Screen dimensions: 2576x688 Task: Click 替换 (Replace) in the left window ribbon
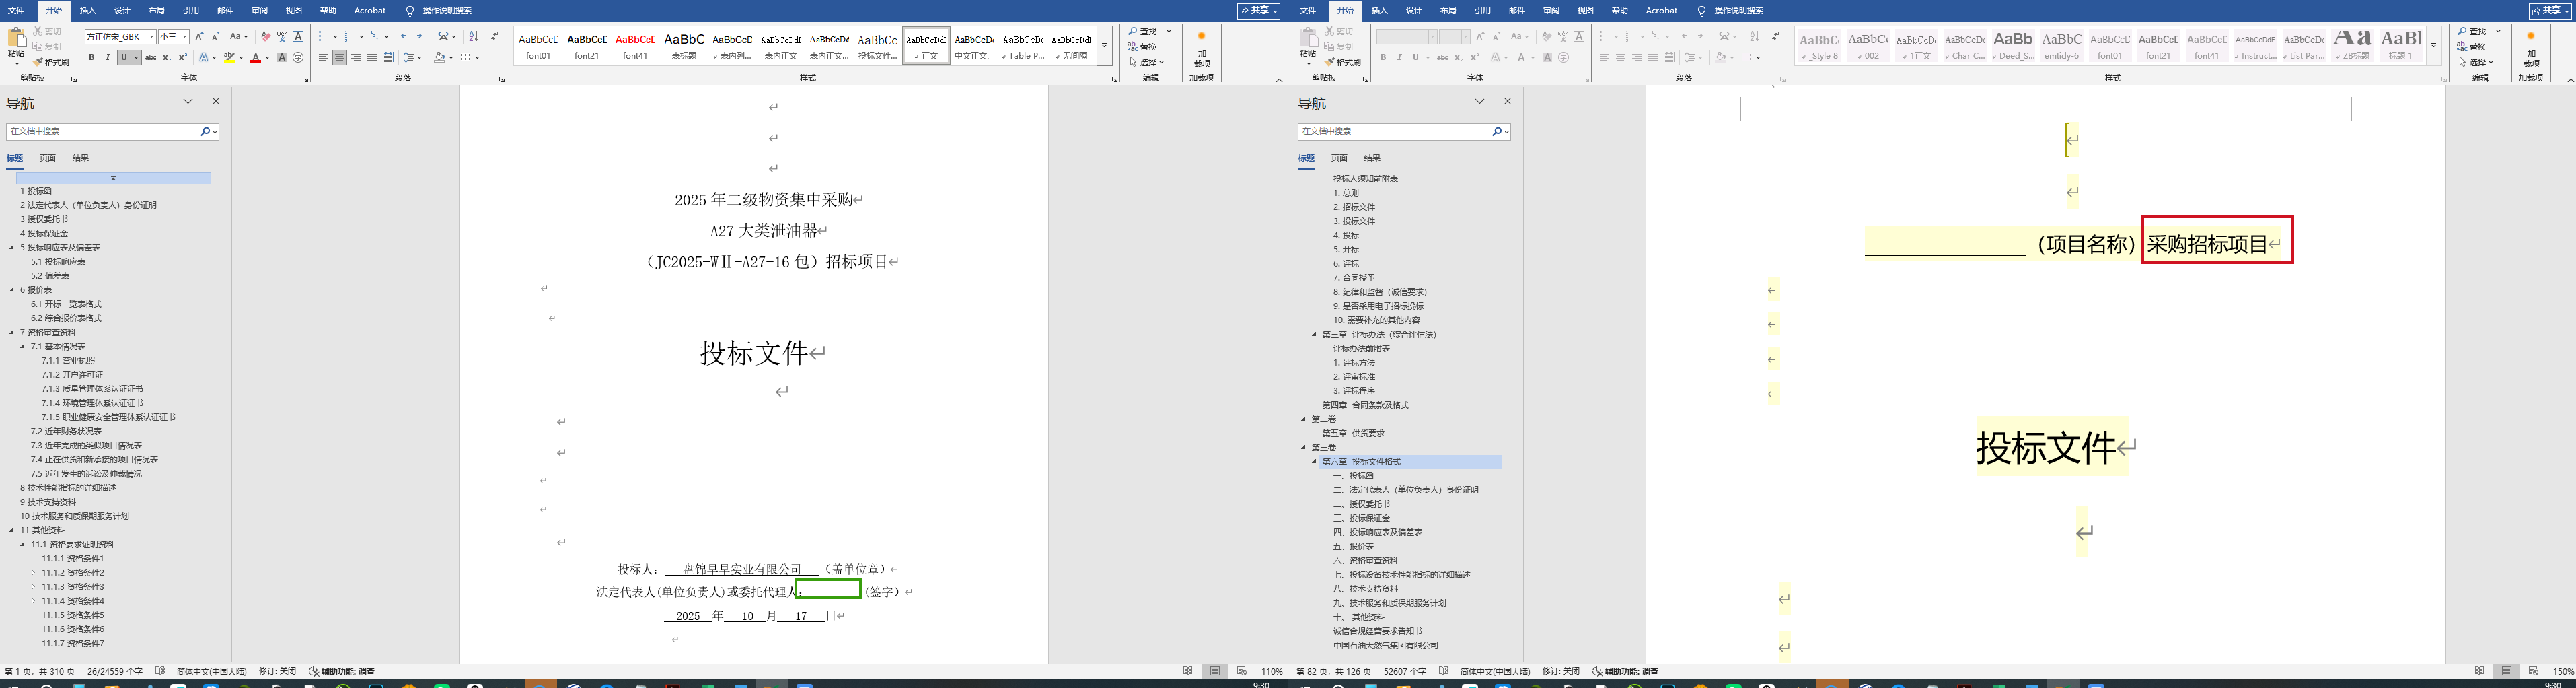pyautogui.click(x=1143, y=47)
